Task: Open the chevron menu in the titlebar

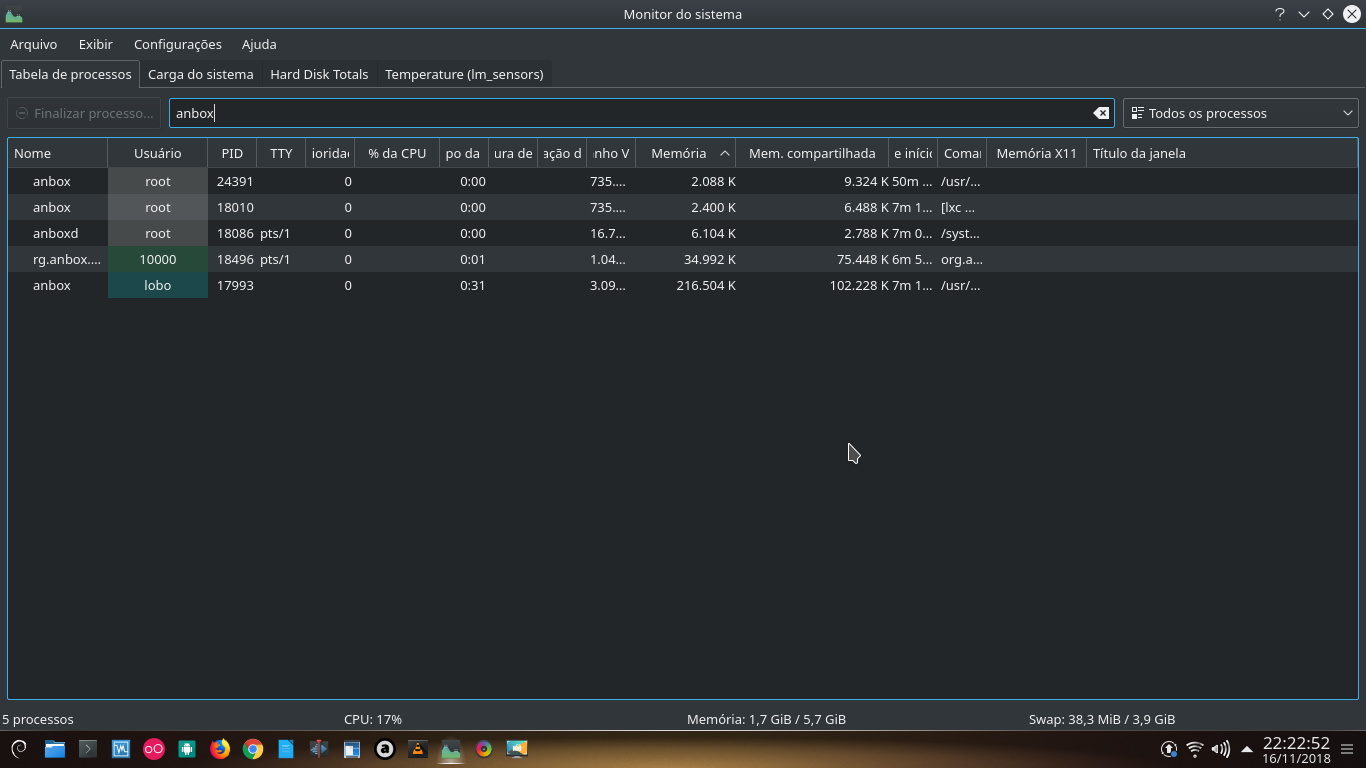Action: click(x=1303, y=14)
